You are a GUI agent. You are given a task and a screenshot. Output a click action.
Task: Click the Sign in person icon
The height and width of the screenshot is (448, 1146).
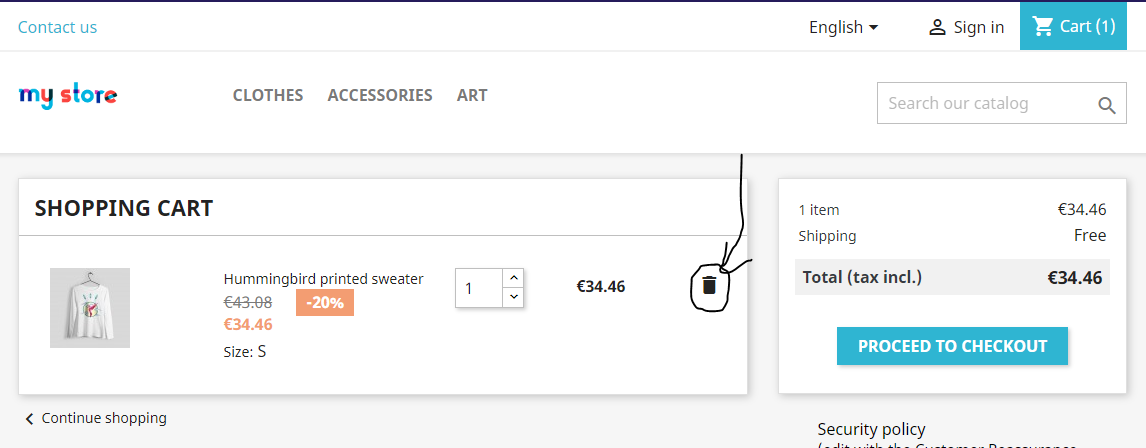pyautogui.click(x=937, y=28)
